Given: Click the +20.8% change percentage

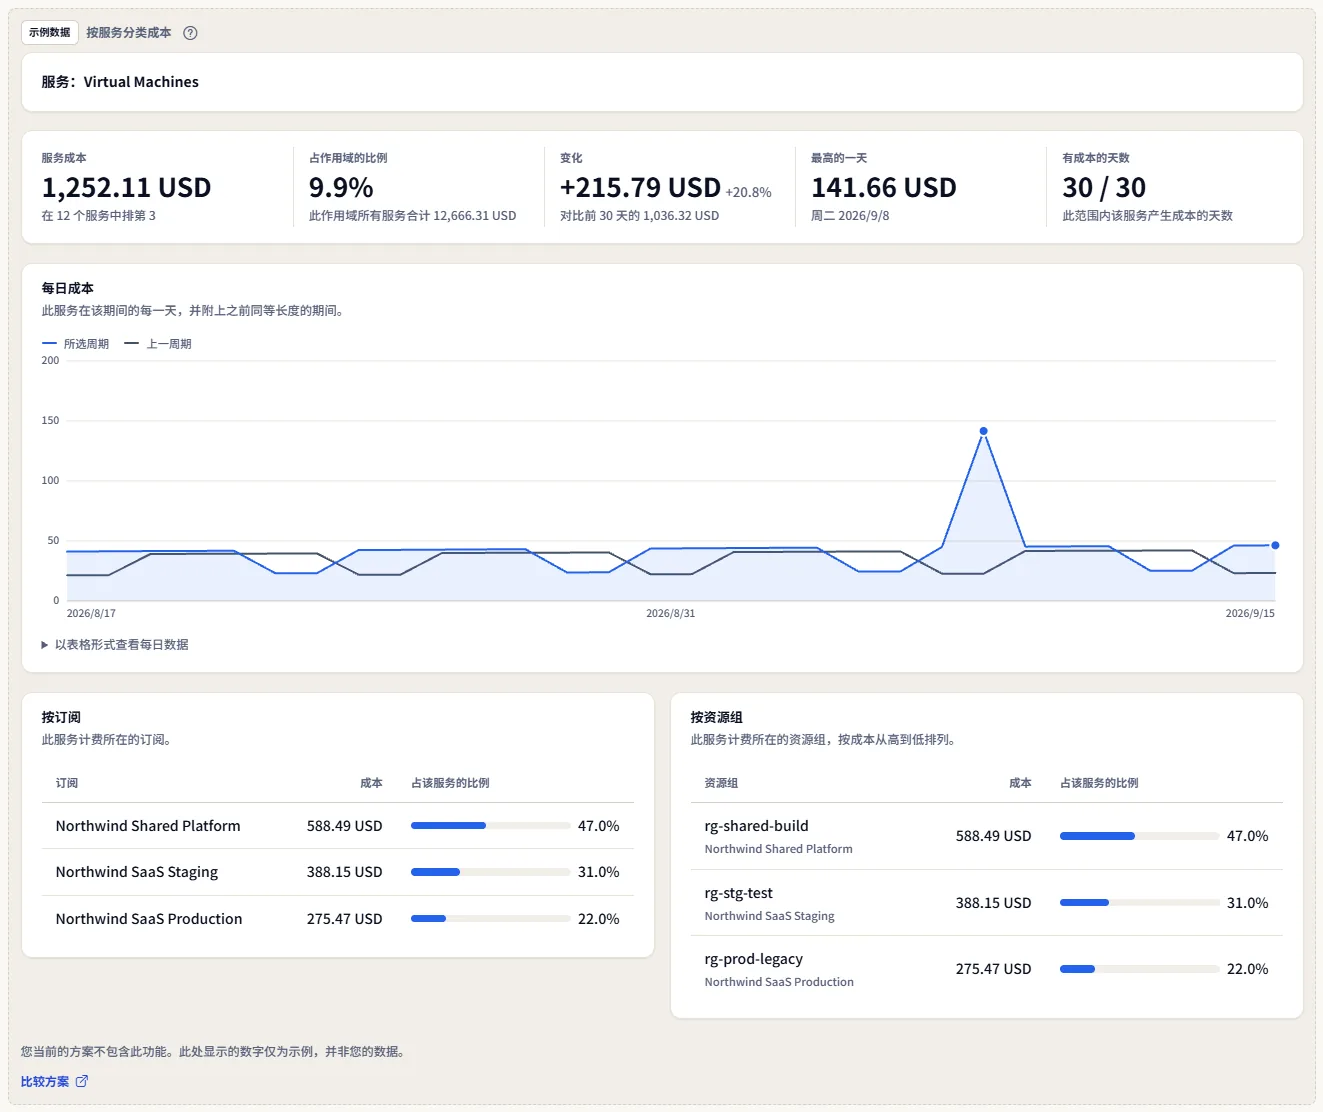Looking at the screenshot, I should tap(748, 192).
